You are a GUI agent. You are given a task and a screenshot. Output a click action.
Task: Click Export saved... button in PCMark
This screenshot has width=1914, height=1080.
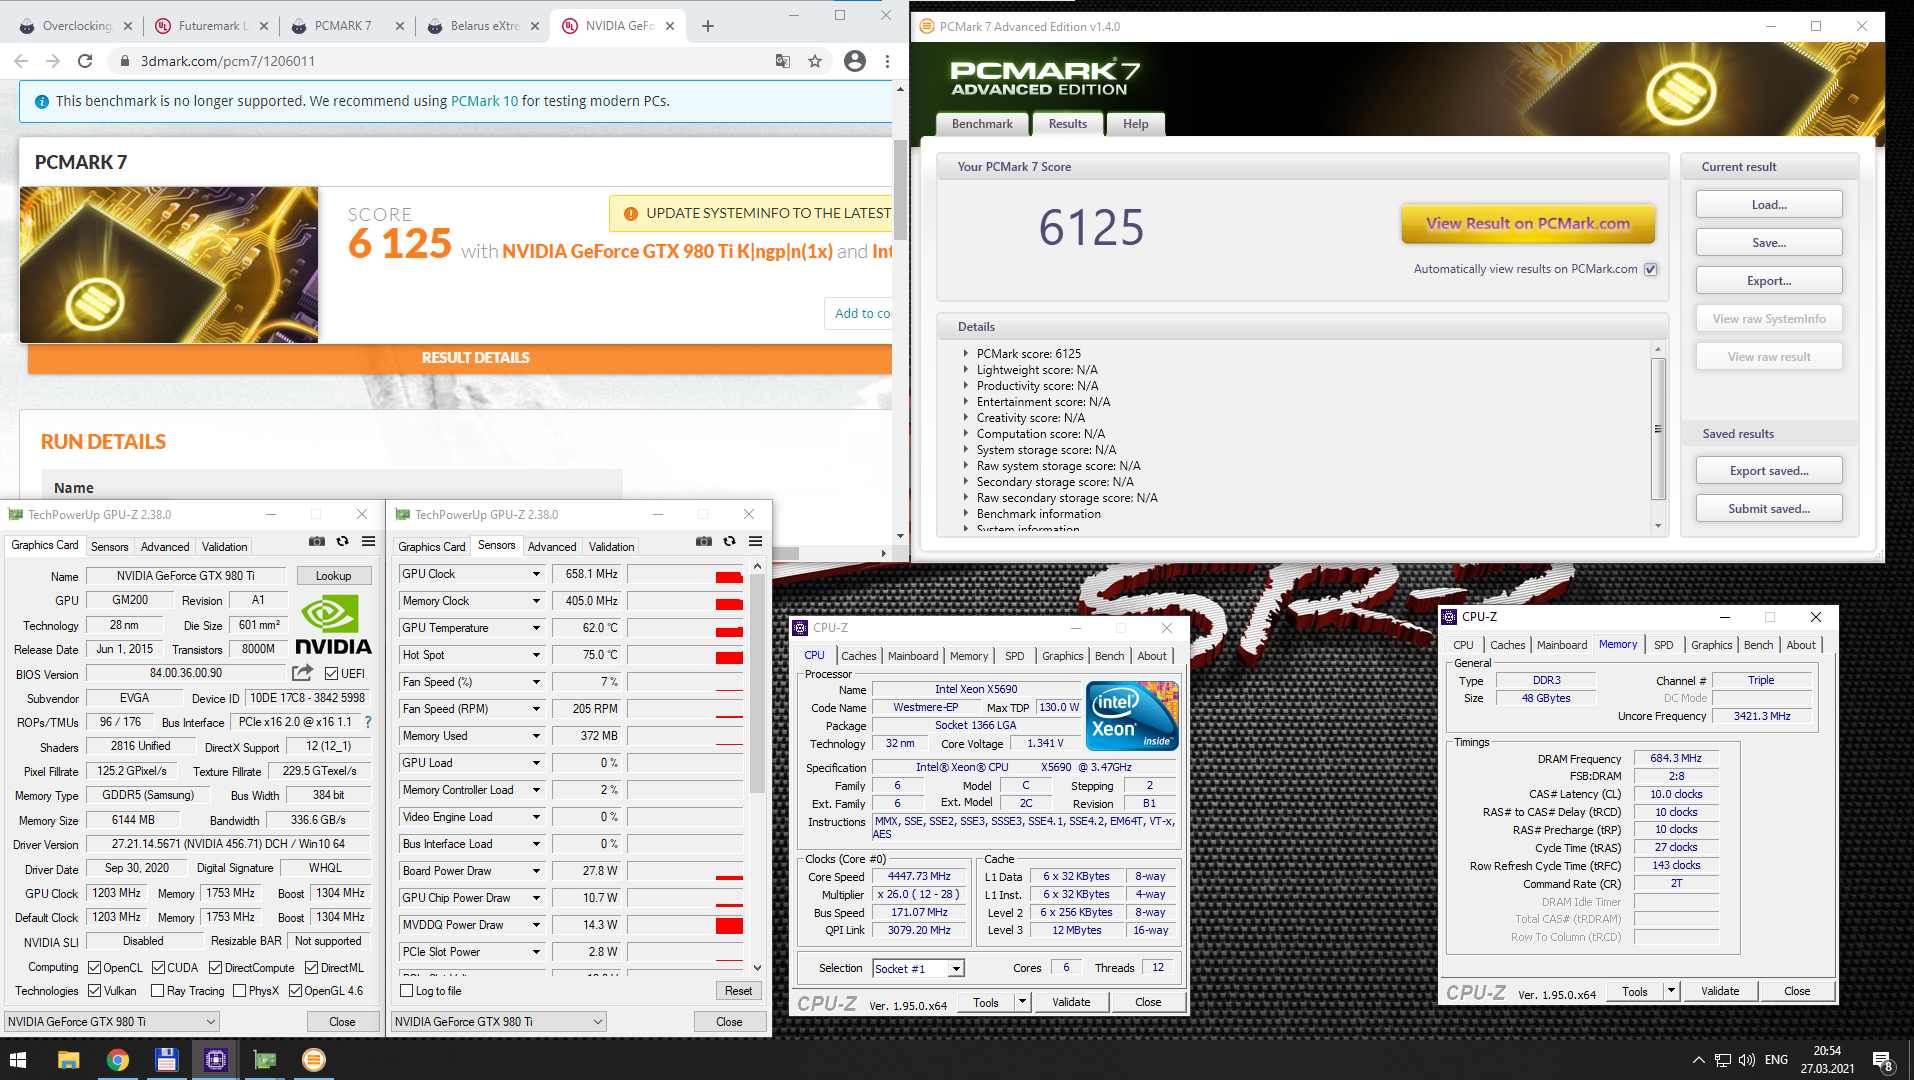[1768, 471]
